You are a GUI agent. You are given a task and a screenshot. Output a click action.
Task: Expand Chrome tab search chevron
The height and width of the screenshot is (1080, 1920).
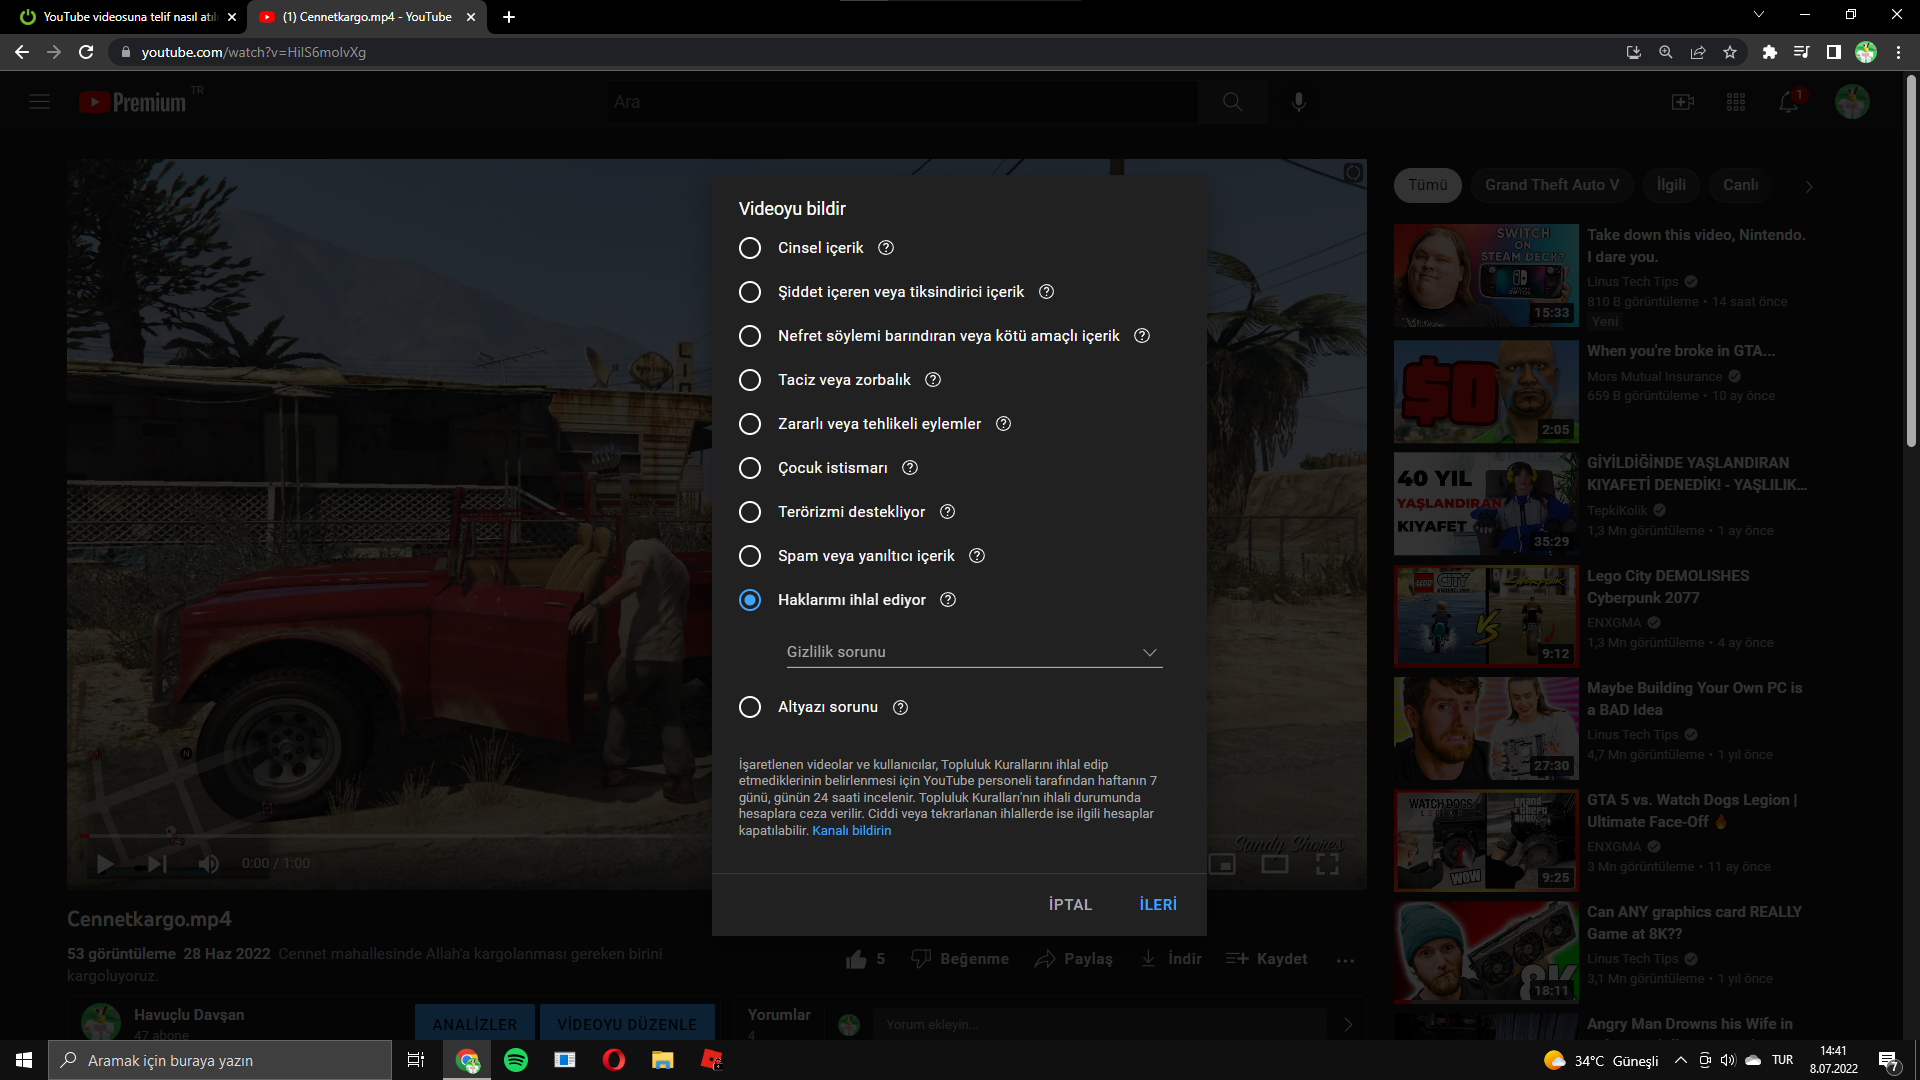(1758, 15)
